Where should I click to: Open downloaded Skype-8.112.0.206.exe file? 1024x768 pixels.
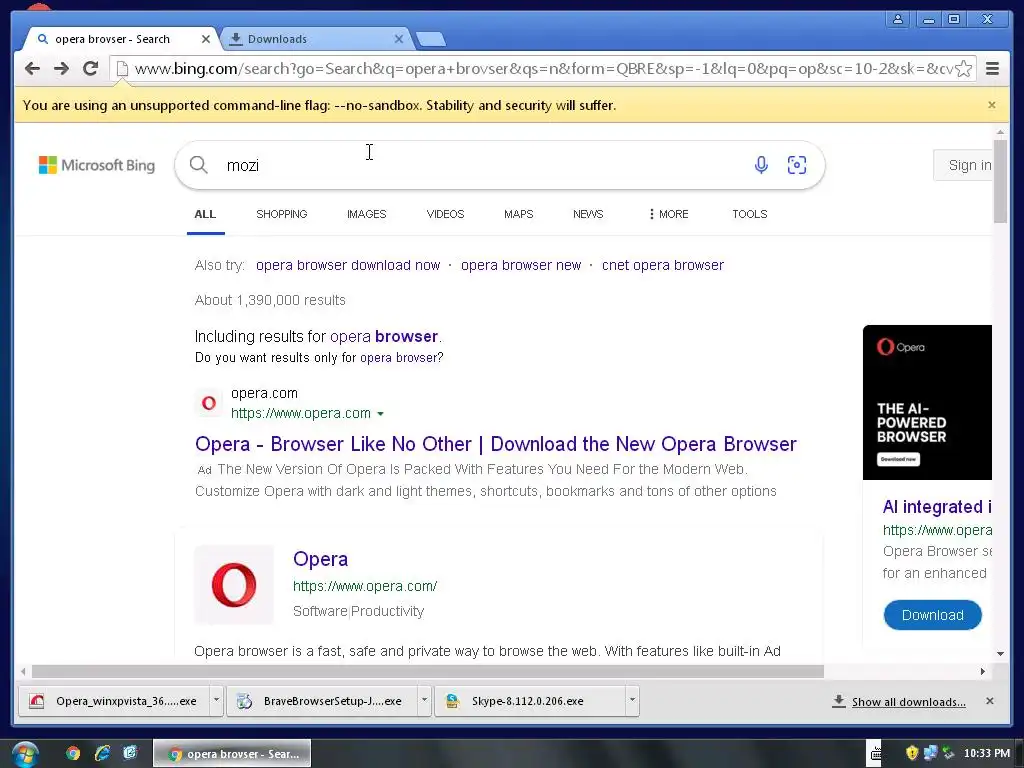[530, 701]
